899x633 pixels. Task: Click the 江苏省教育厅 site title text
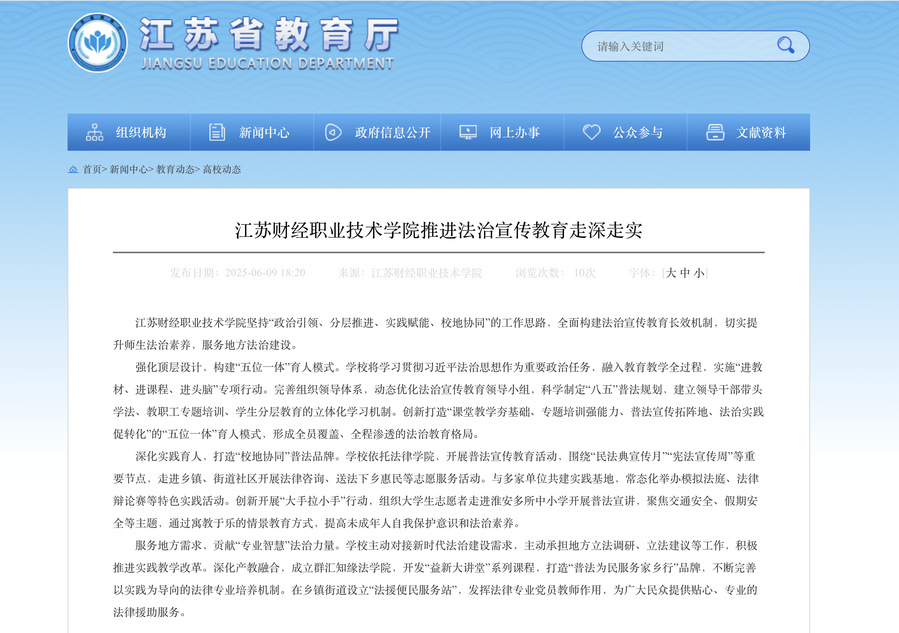tap(269, 34)
